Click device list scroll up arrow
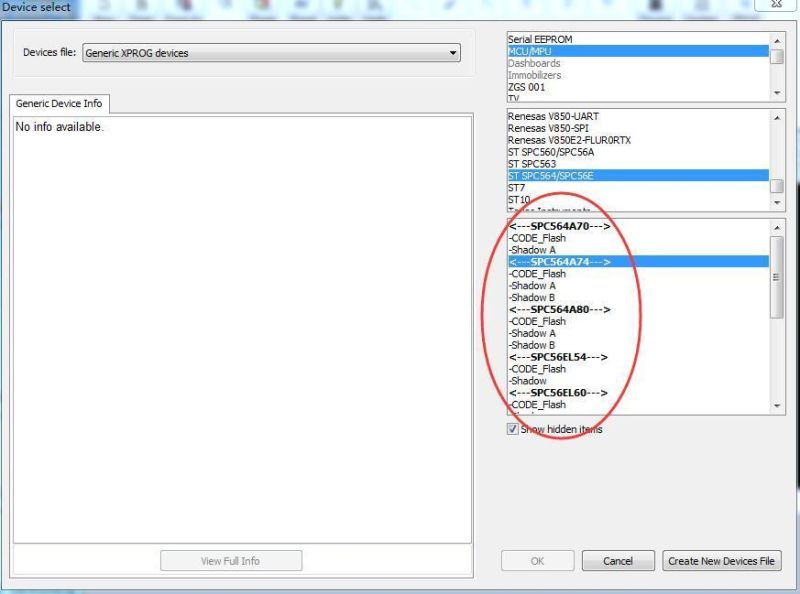The image size is (800, 594). (x=777, y=228)
